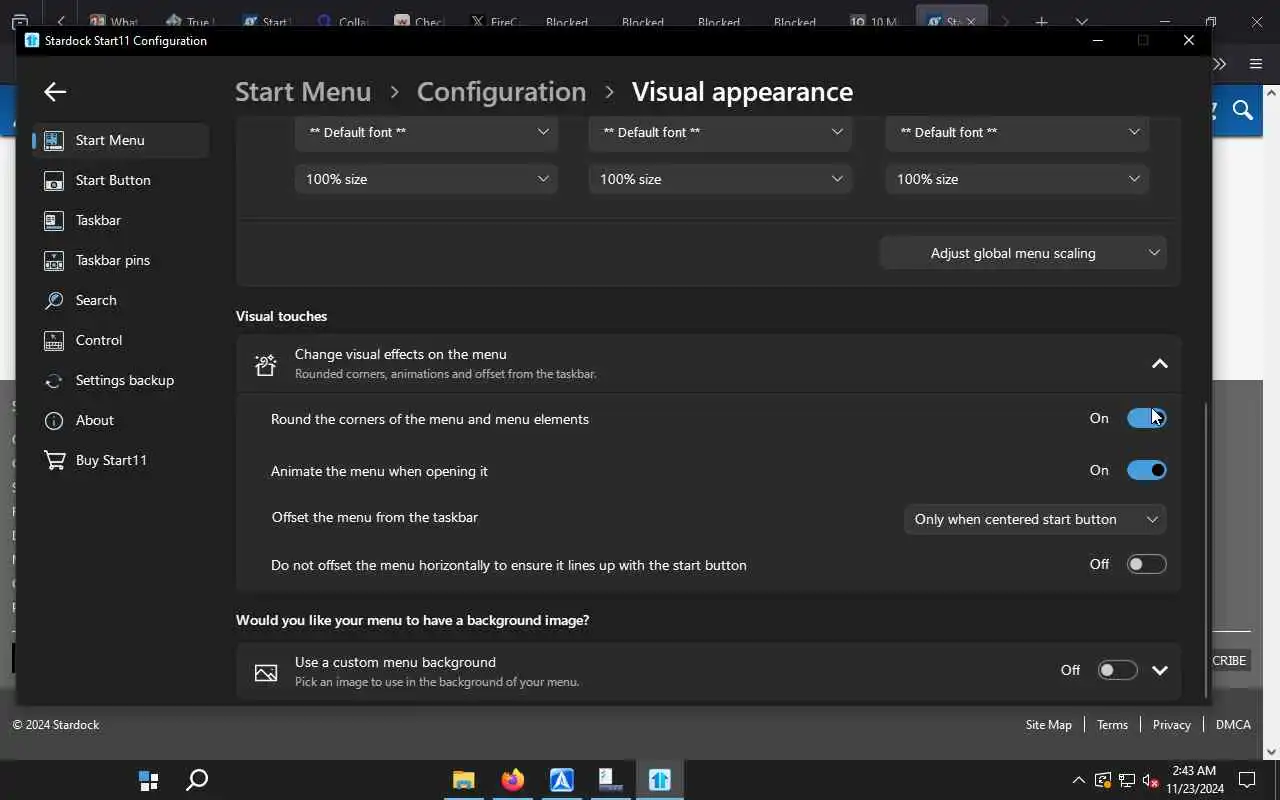Select the Buy Start11 cart icon
The width and height of the screenshot is (1280, 800).
pyautogui.click(x=54, y=461)
